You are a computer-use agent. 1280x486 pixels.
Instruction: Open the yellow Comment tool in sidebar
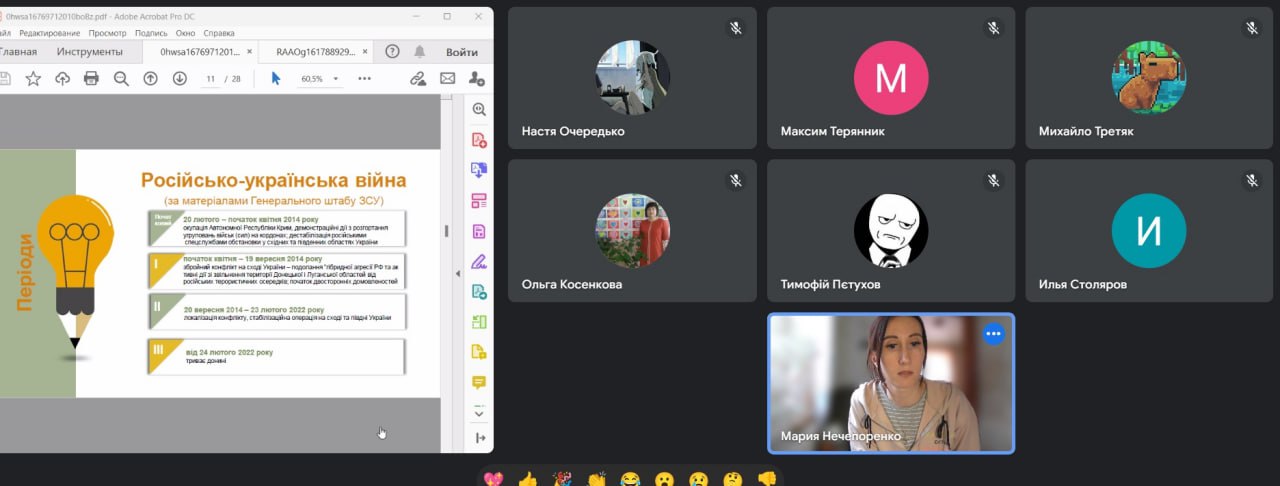point(479,382)
